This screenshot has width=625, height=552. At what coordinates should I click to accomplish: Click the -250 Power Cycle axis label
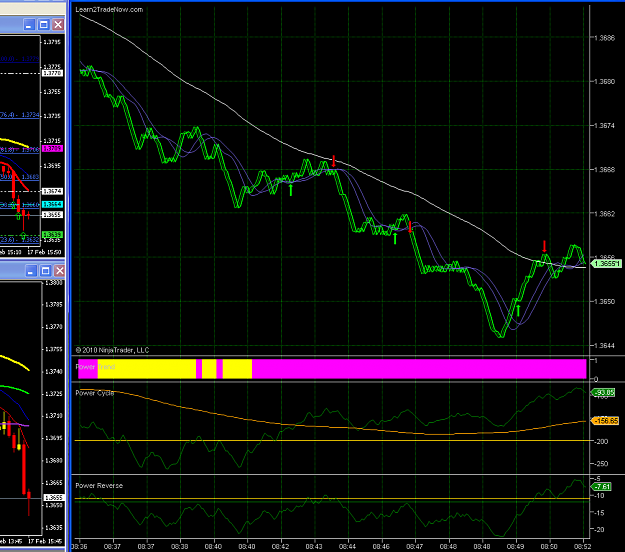pos(601,464)
